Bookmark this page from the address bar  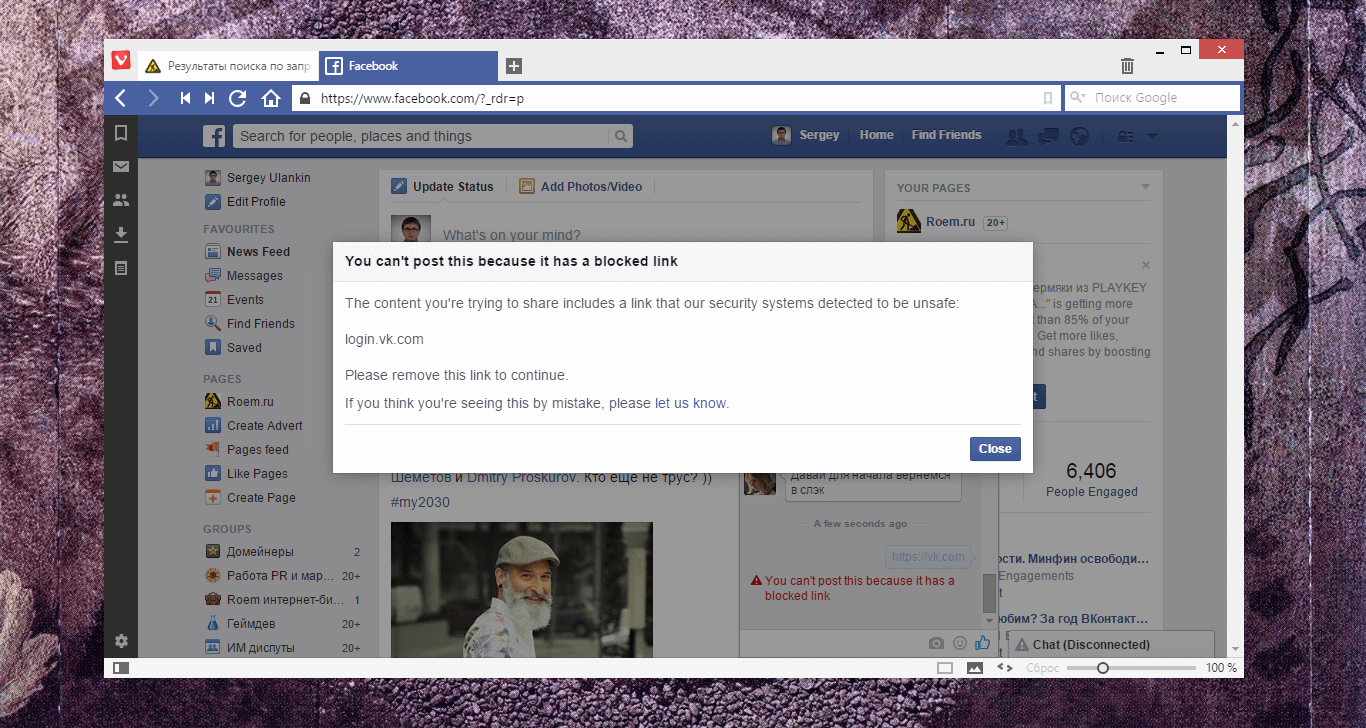point(1047,98)
